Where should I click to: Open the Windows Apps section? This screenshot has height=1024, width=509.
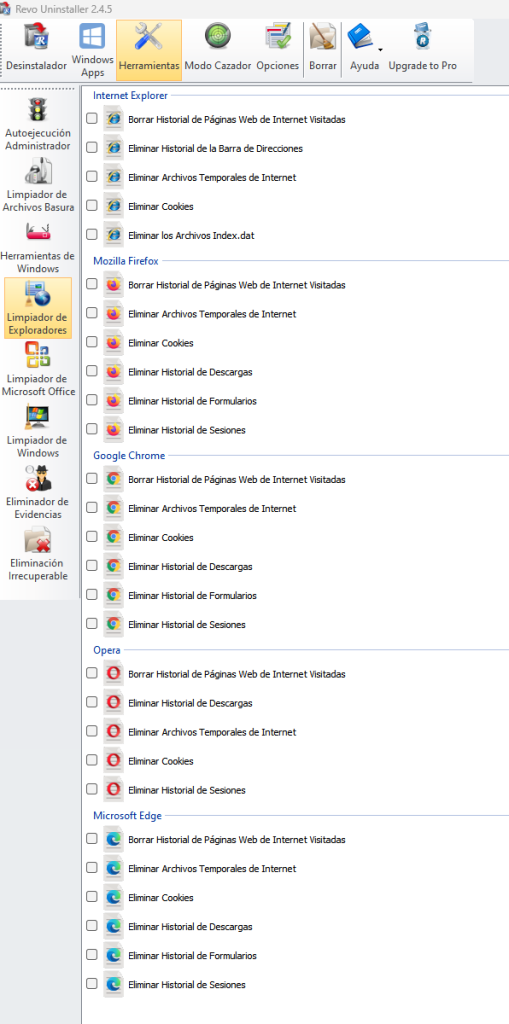click(x=93, y=50)
